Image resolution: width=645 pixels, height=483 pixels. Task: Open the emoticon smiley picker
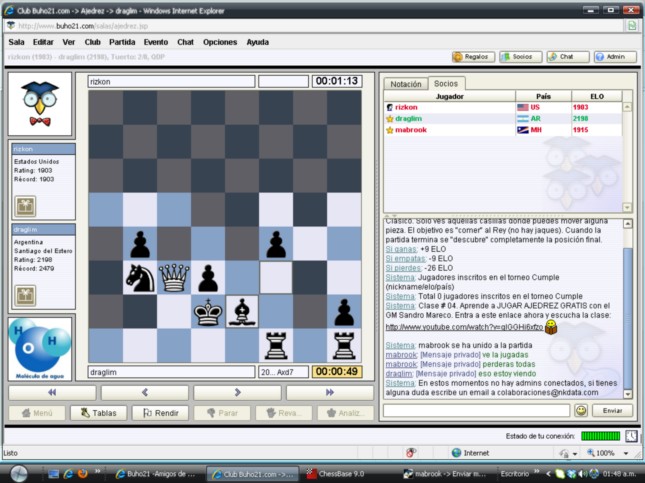580,411
